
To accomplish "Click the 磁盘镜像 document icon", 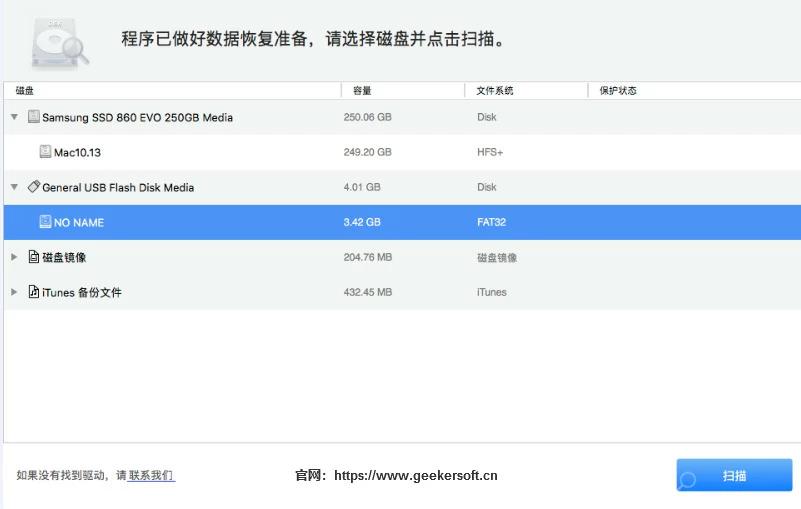I will 34,257.
